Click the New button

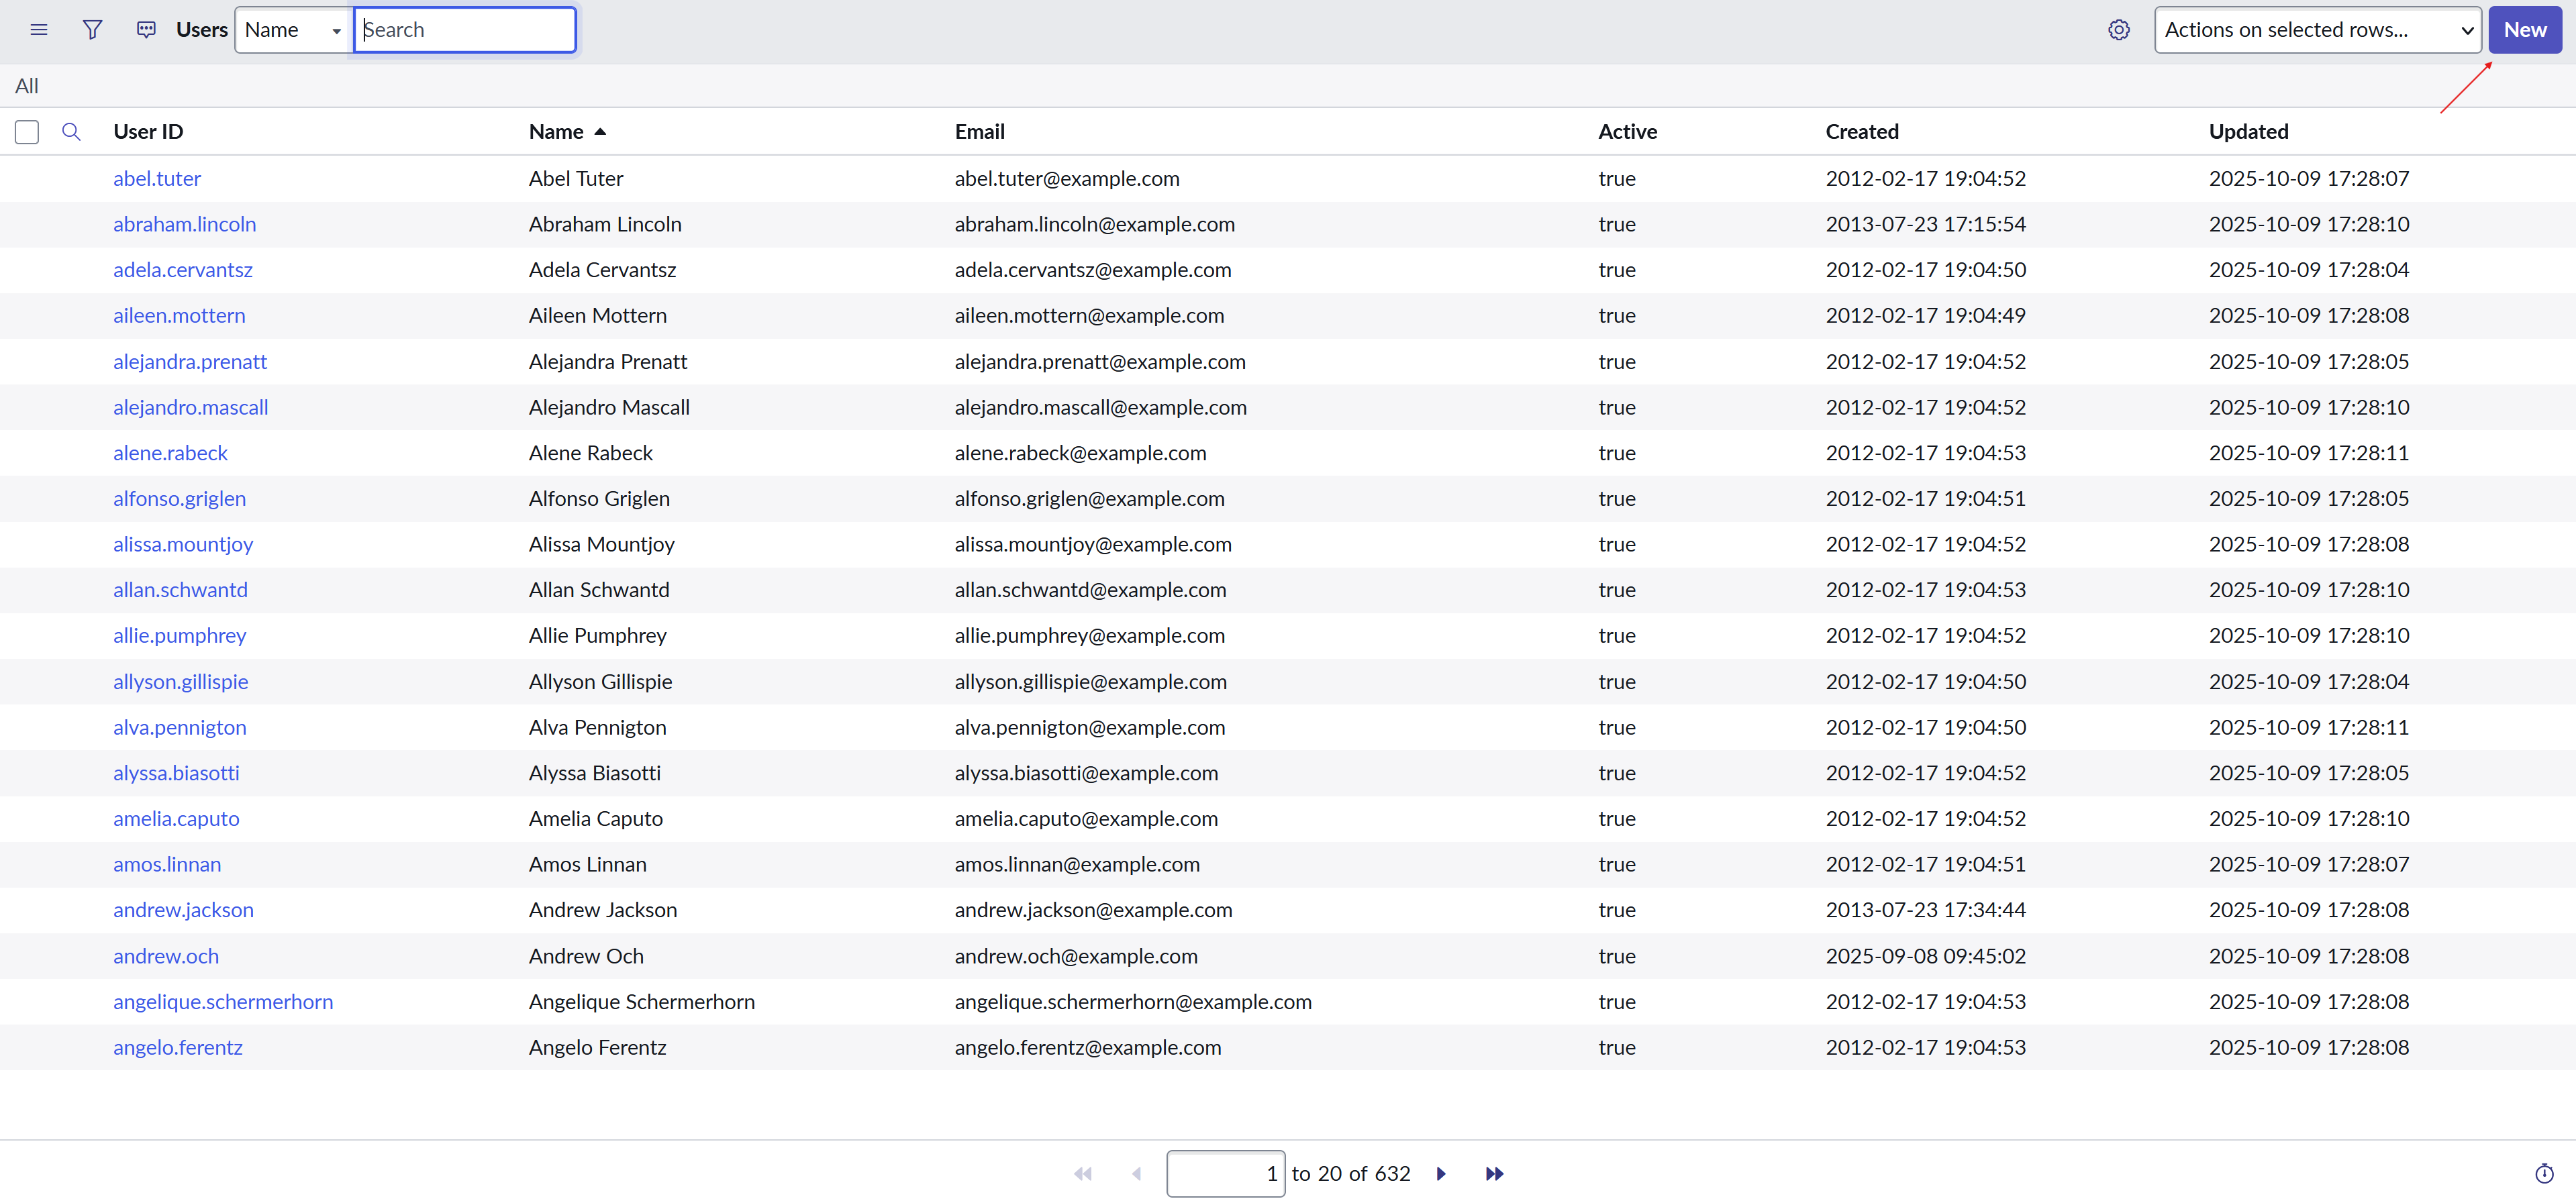2524,30
